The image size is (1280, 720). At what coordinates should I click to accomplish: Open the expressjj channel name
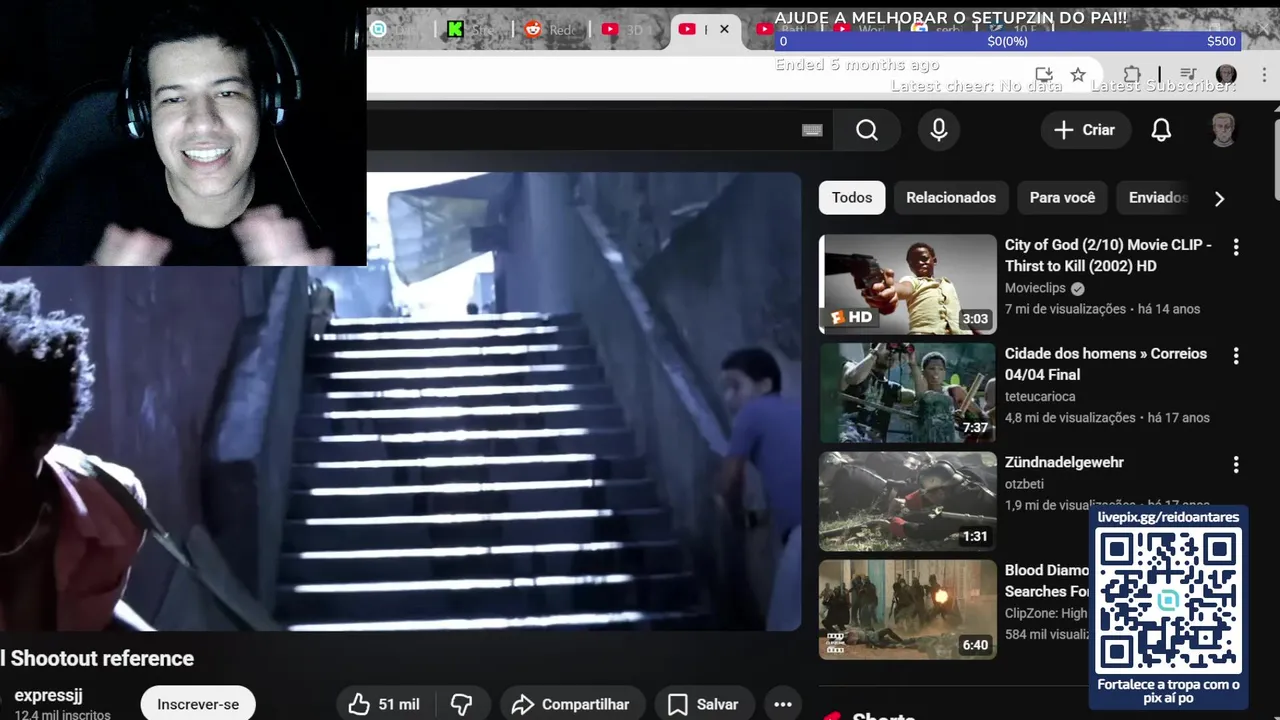pyautogui.click(x=48, y=695)
